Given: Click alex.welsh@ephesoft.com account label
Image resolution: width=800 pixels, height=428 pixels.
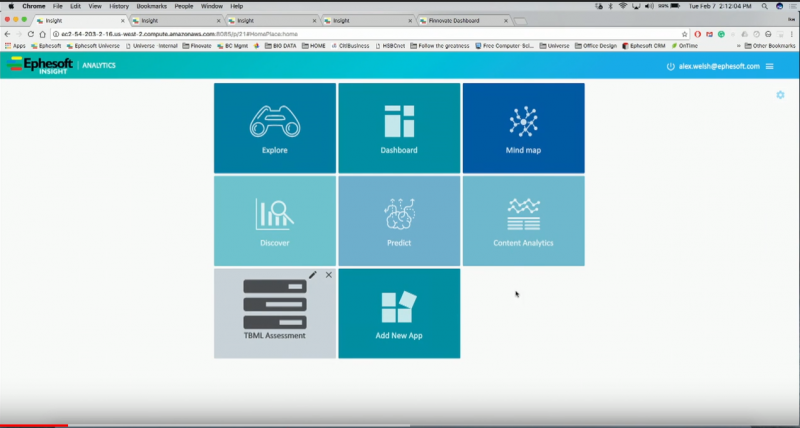Looking at the screenshot, I should click(x=719, y=66).
